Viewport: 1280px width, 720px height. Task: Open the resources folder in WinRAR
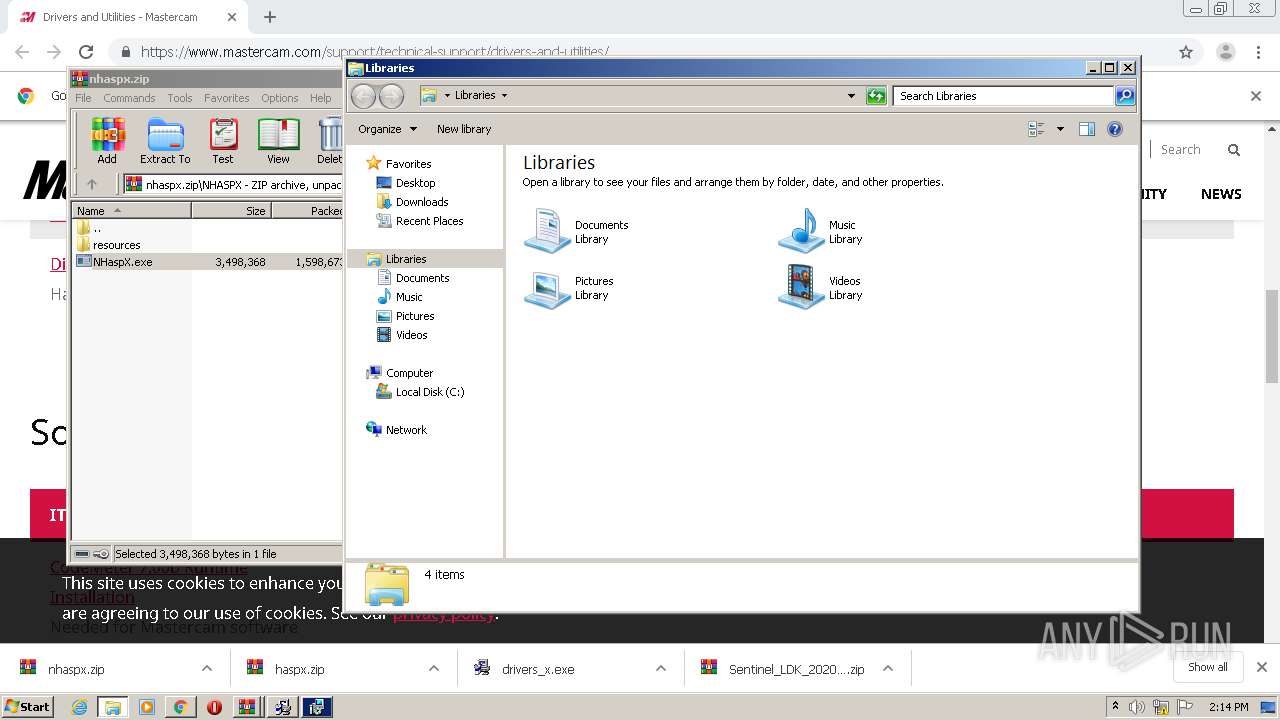click(x=116, y=245)
